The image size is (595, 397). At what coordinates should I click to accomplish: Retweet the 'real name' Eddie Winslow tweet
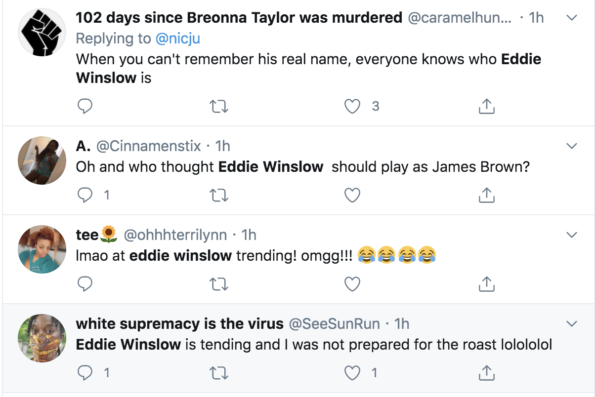pos(219,107)
